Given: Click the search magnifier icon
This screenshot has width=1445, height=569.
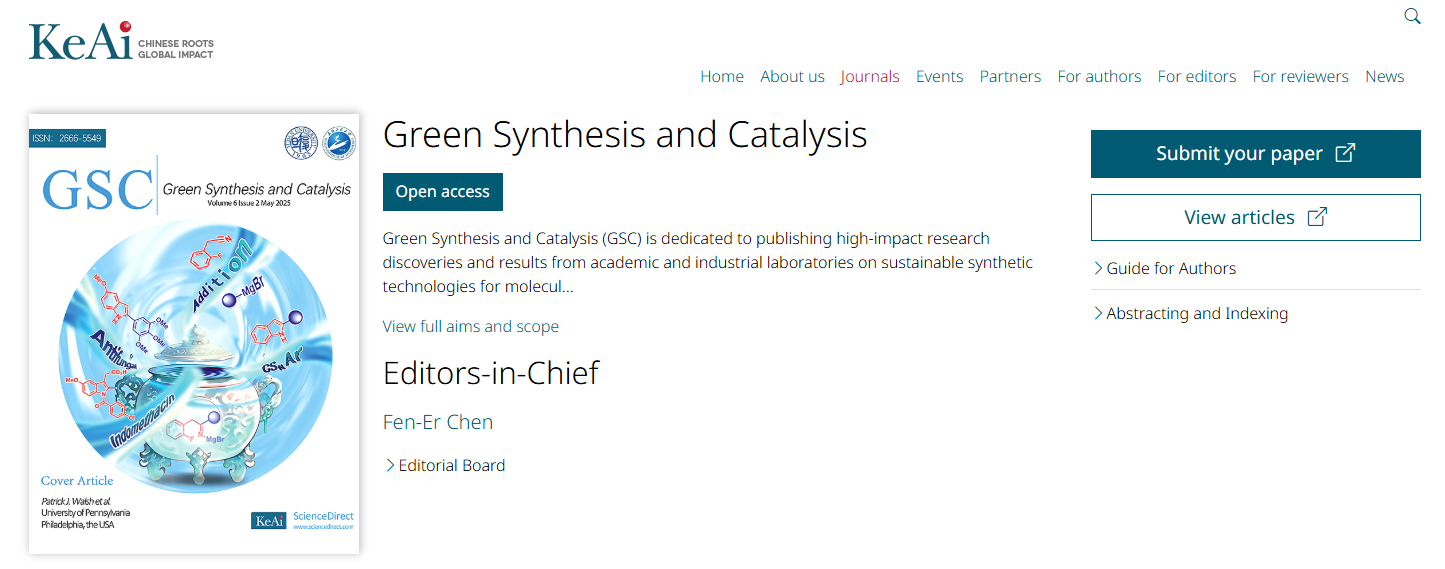Looking at the screenshot, I should tap(1412, 16).
